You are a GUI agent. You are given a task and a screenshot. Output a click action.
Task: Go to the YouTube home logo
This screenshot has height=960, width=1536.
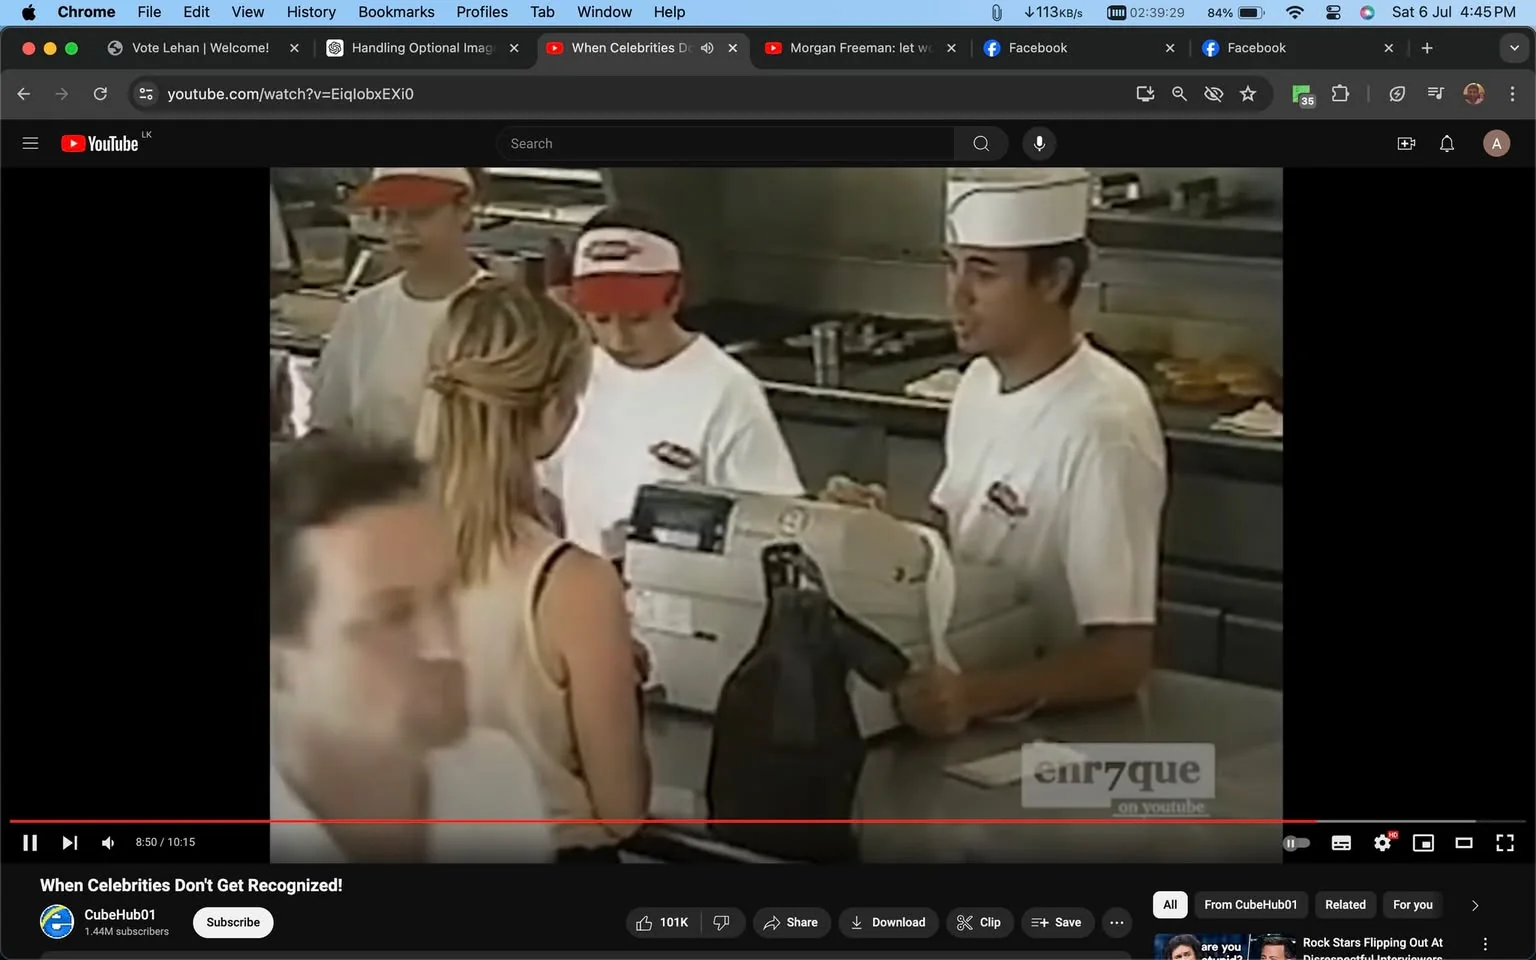tap(100, 143)
